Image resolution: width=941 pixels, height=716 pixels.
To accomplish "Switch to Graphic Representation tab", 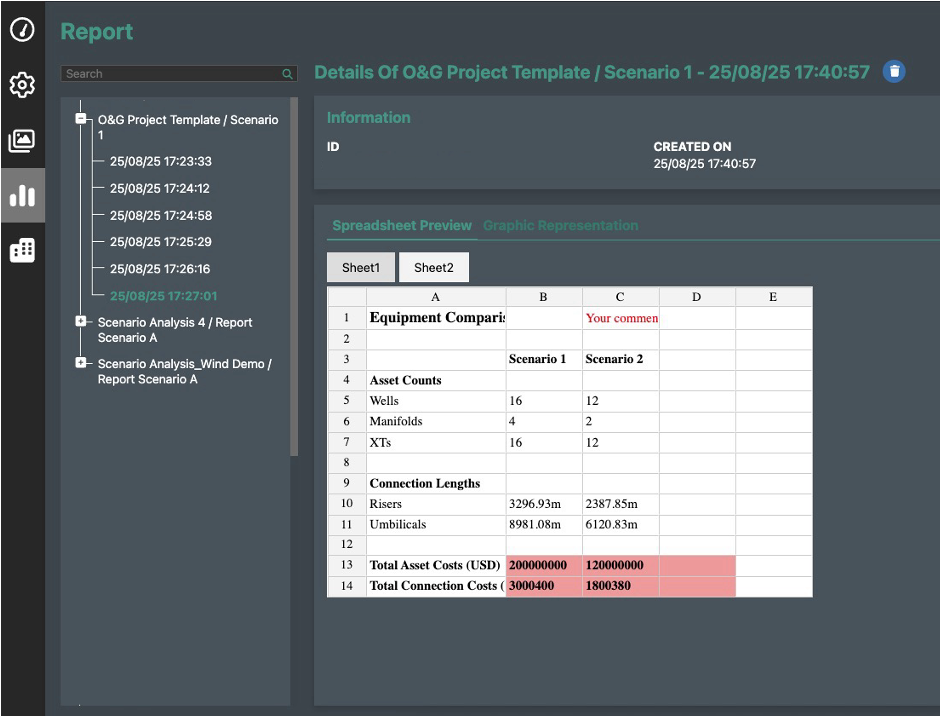I will [560, 226].
